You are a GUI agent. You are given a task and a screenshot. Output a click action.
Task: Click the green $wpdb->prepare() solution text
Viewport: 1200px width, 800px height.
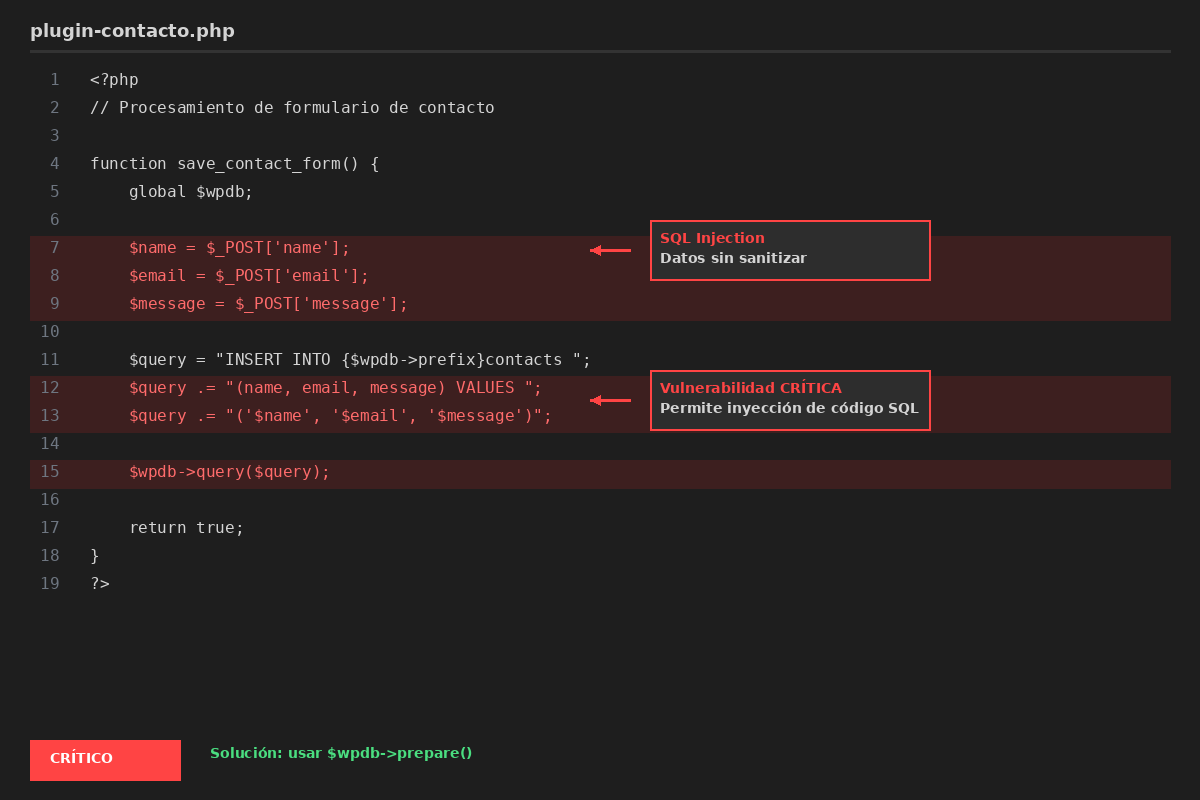point(340,753)
